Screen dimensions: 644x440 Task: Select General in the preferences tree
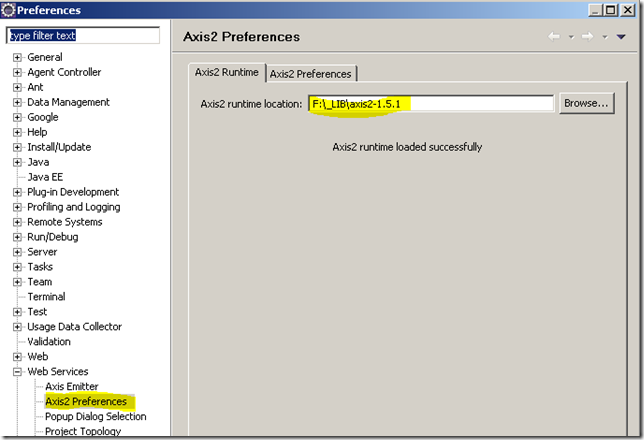(45, 57)
